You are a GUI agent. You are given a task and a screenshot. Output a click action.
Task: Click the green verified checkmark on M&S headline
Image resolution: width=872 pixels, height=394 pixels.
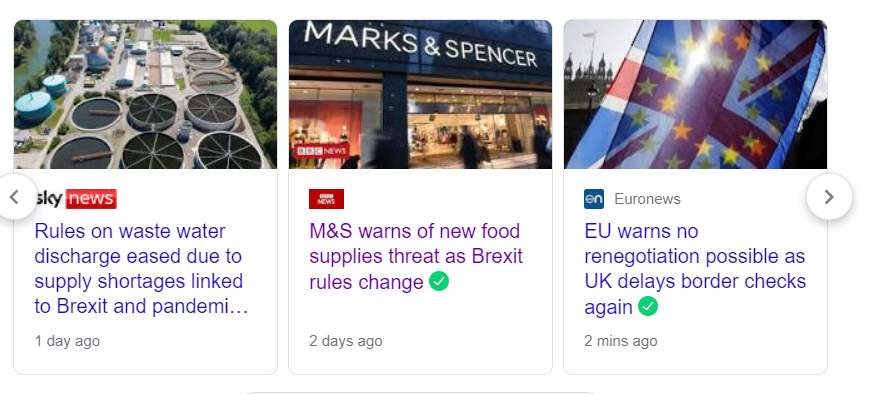pyautogui.click(x=439, y=281)
